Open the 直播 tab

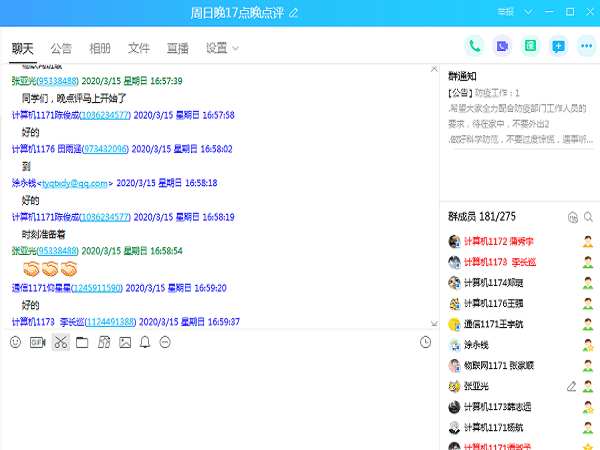(178, 48)
